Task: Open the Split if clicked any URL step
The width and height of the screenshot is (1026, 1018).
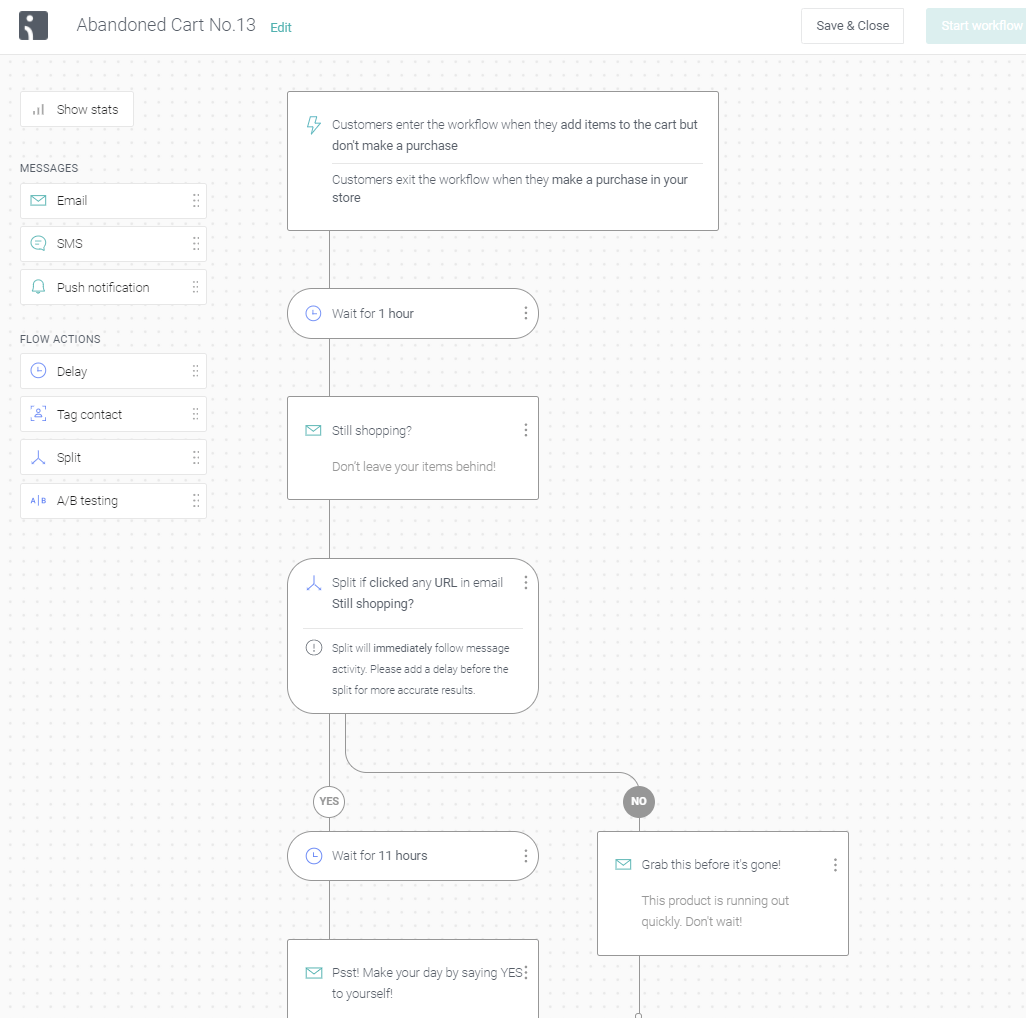Action: click(413, 636)
